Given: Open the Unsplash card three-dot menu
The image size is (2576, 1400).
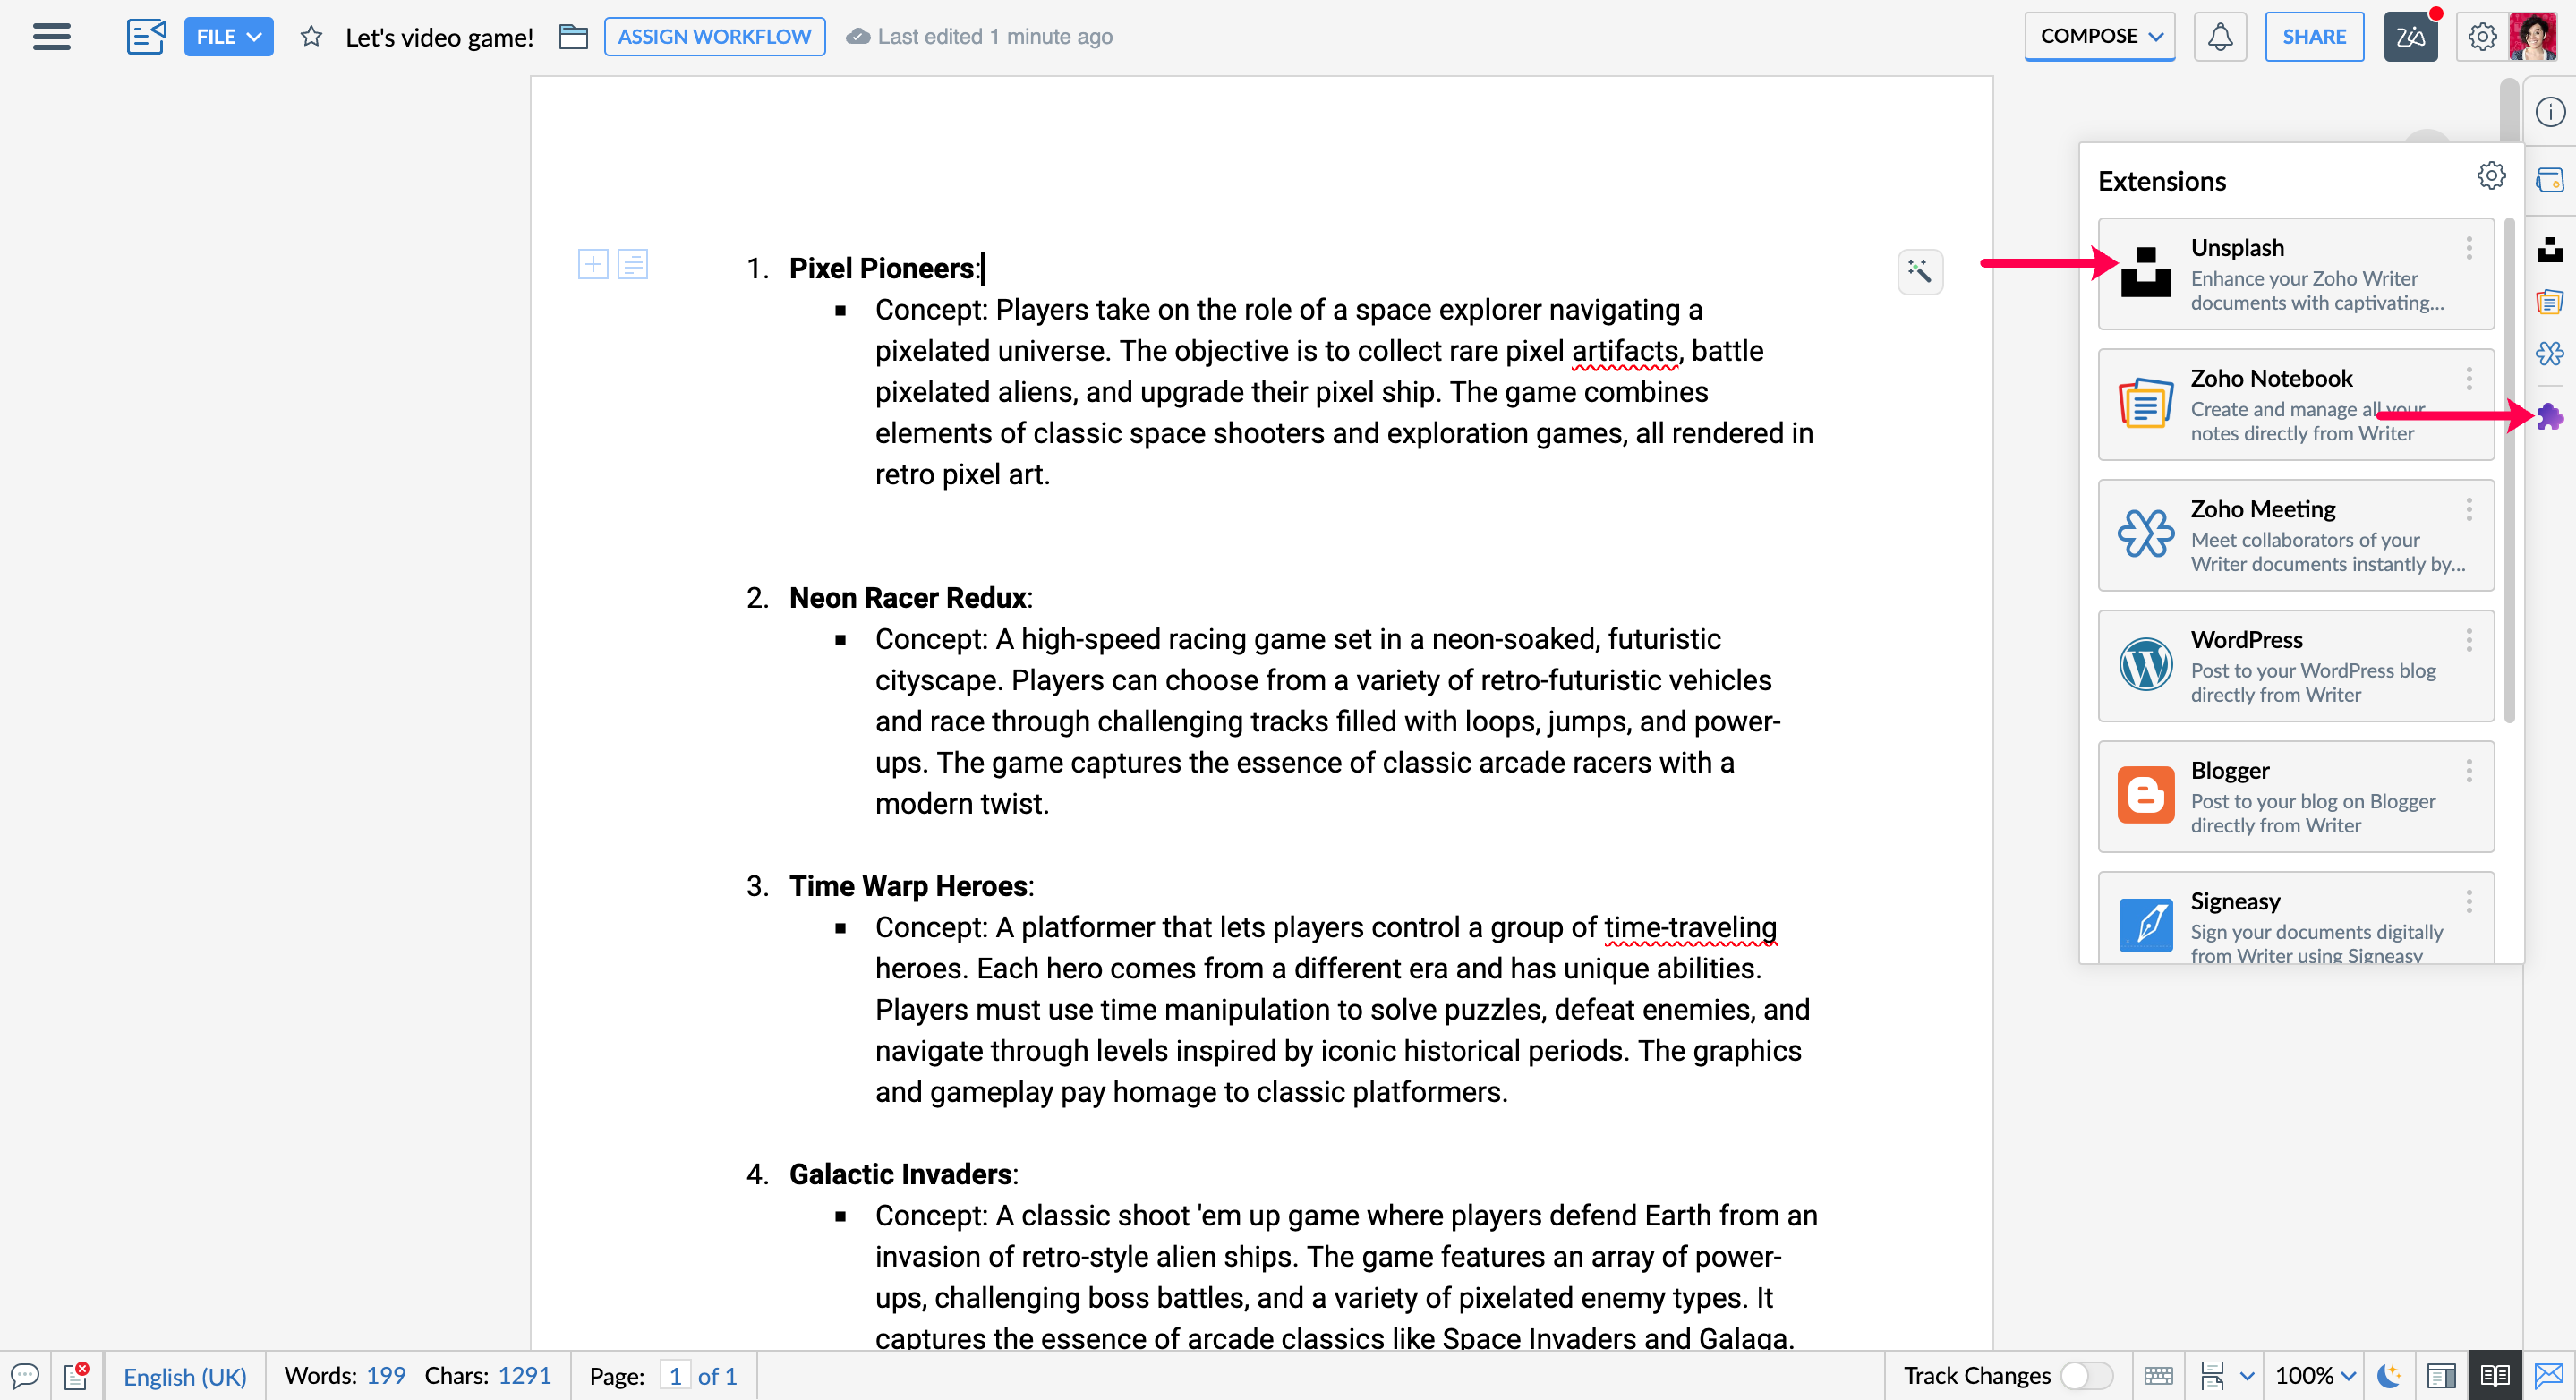Looking at the screenshot, I should (2468, 247).
